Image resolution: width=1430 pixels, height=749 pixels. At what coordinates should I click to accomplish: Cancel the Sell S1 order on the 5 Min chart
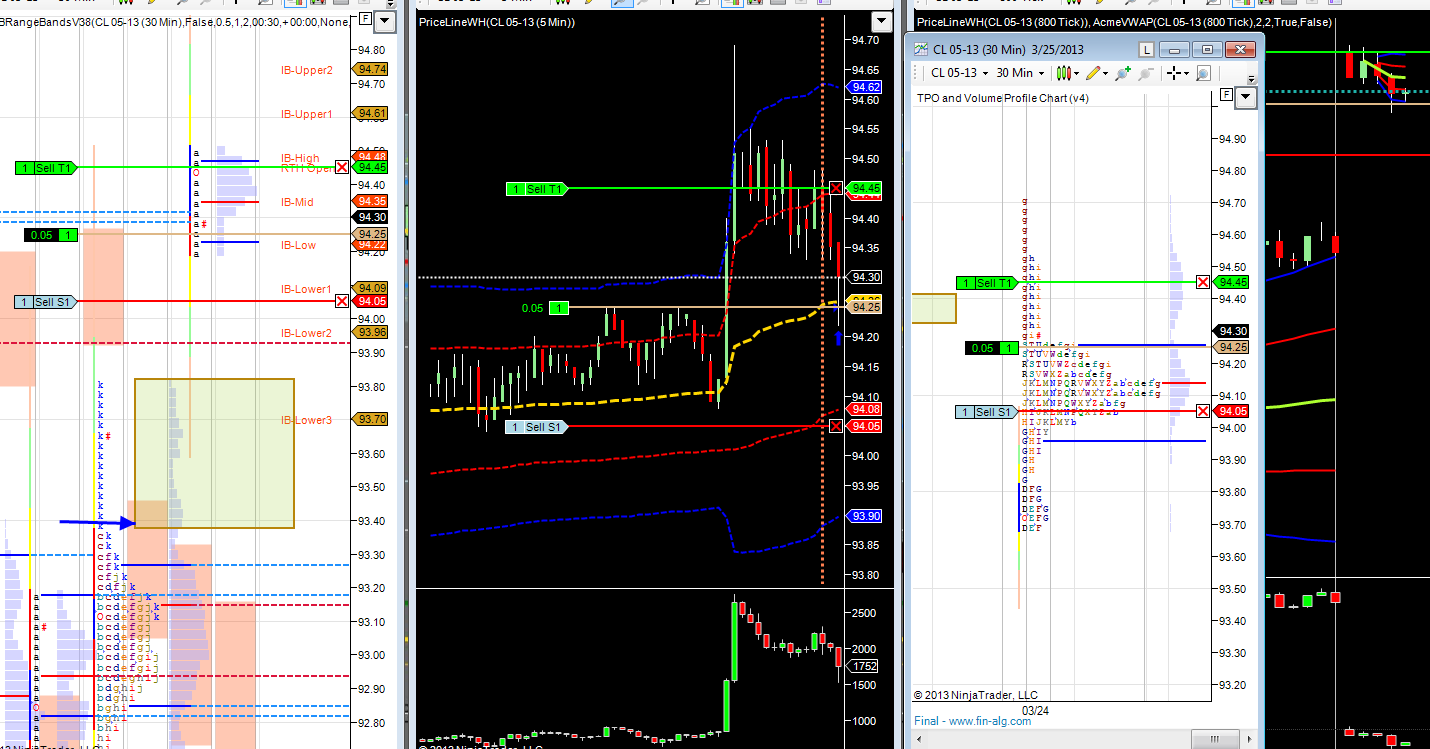pos(836,426)
